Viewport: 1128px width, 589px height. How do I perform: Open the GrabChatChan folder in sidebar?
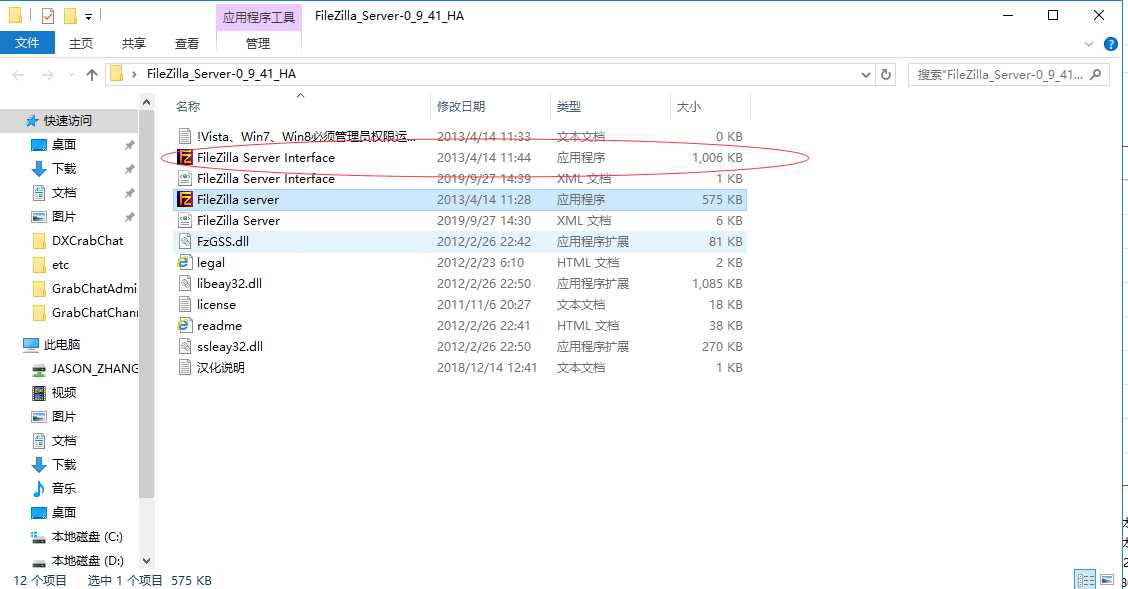pos(94,313)
